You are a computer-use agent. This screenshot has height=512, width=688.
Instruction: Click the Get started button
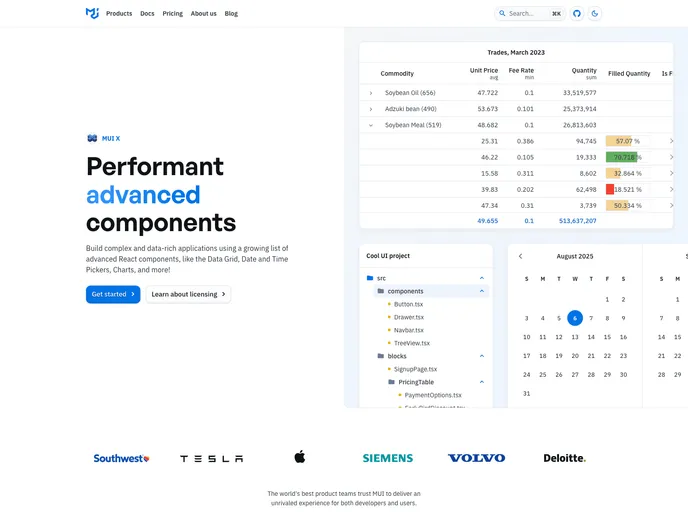click(x=113, y=294)
